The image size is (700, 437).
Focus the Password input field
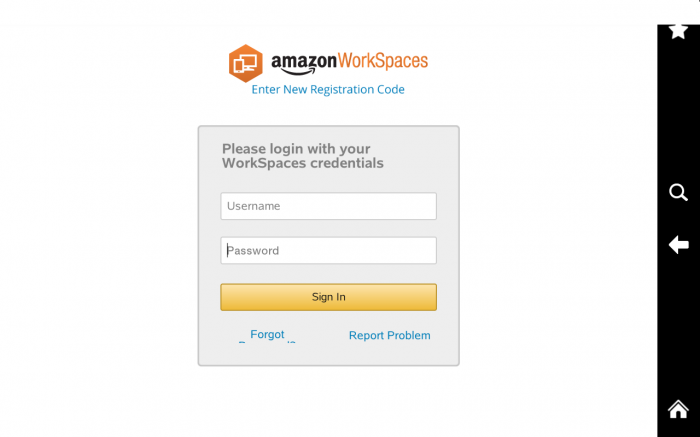tap(329, 250)
